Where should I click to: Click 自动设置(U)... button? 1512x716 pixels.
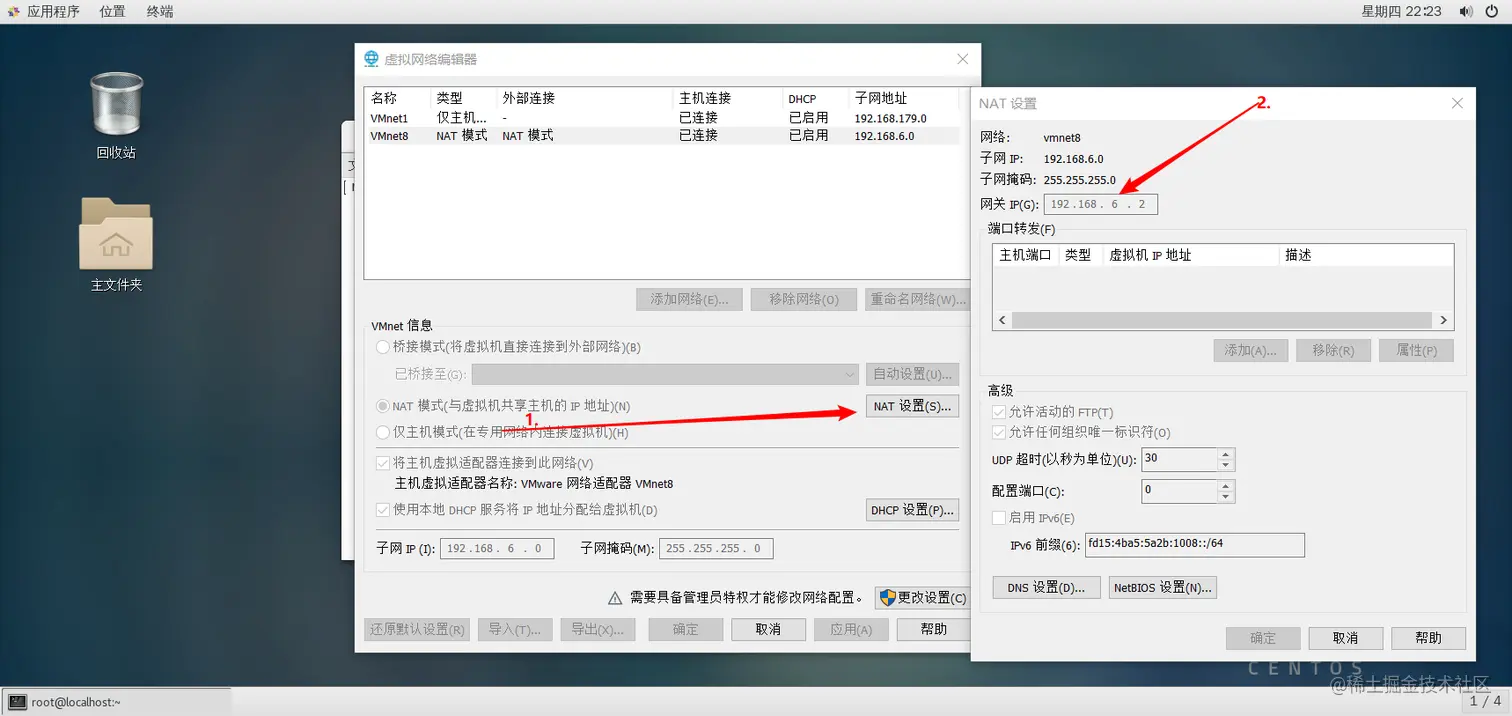tap(912, 374)
